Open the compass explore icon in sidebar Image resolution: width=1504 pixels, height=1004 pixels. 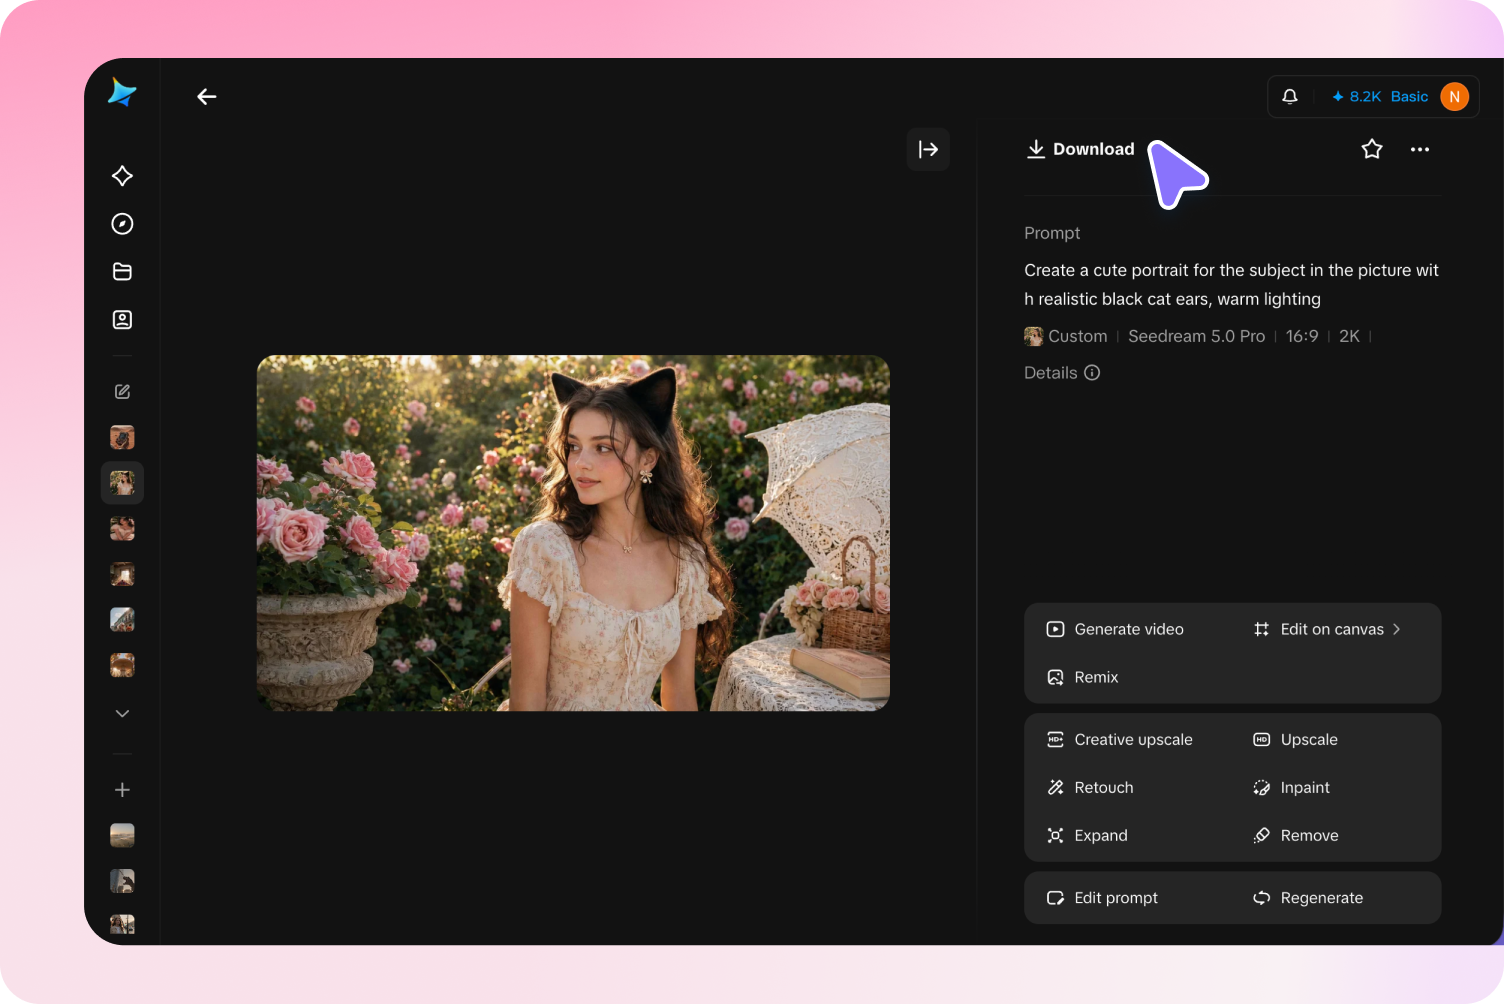tap(122, 224)
